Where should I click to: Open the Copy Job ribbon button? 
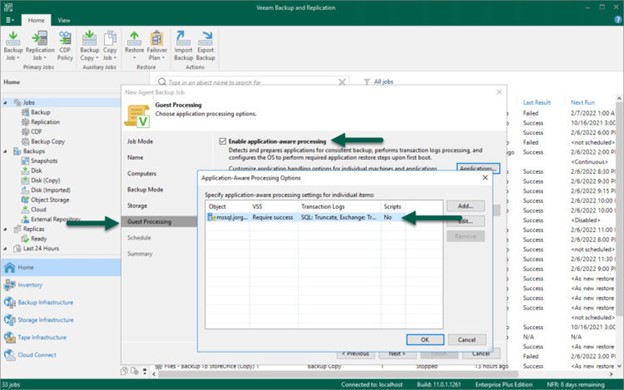coord(110,46)
